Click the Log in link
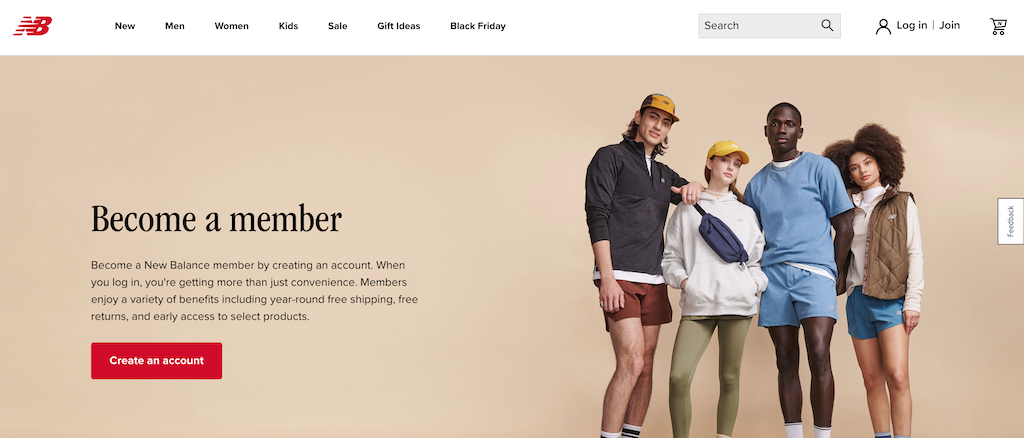The width and height of the screenshot is (1024, 438). point(912,25)
